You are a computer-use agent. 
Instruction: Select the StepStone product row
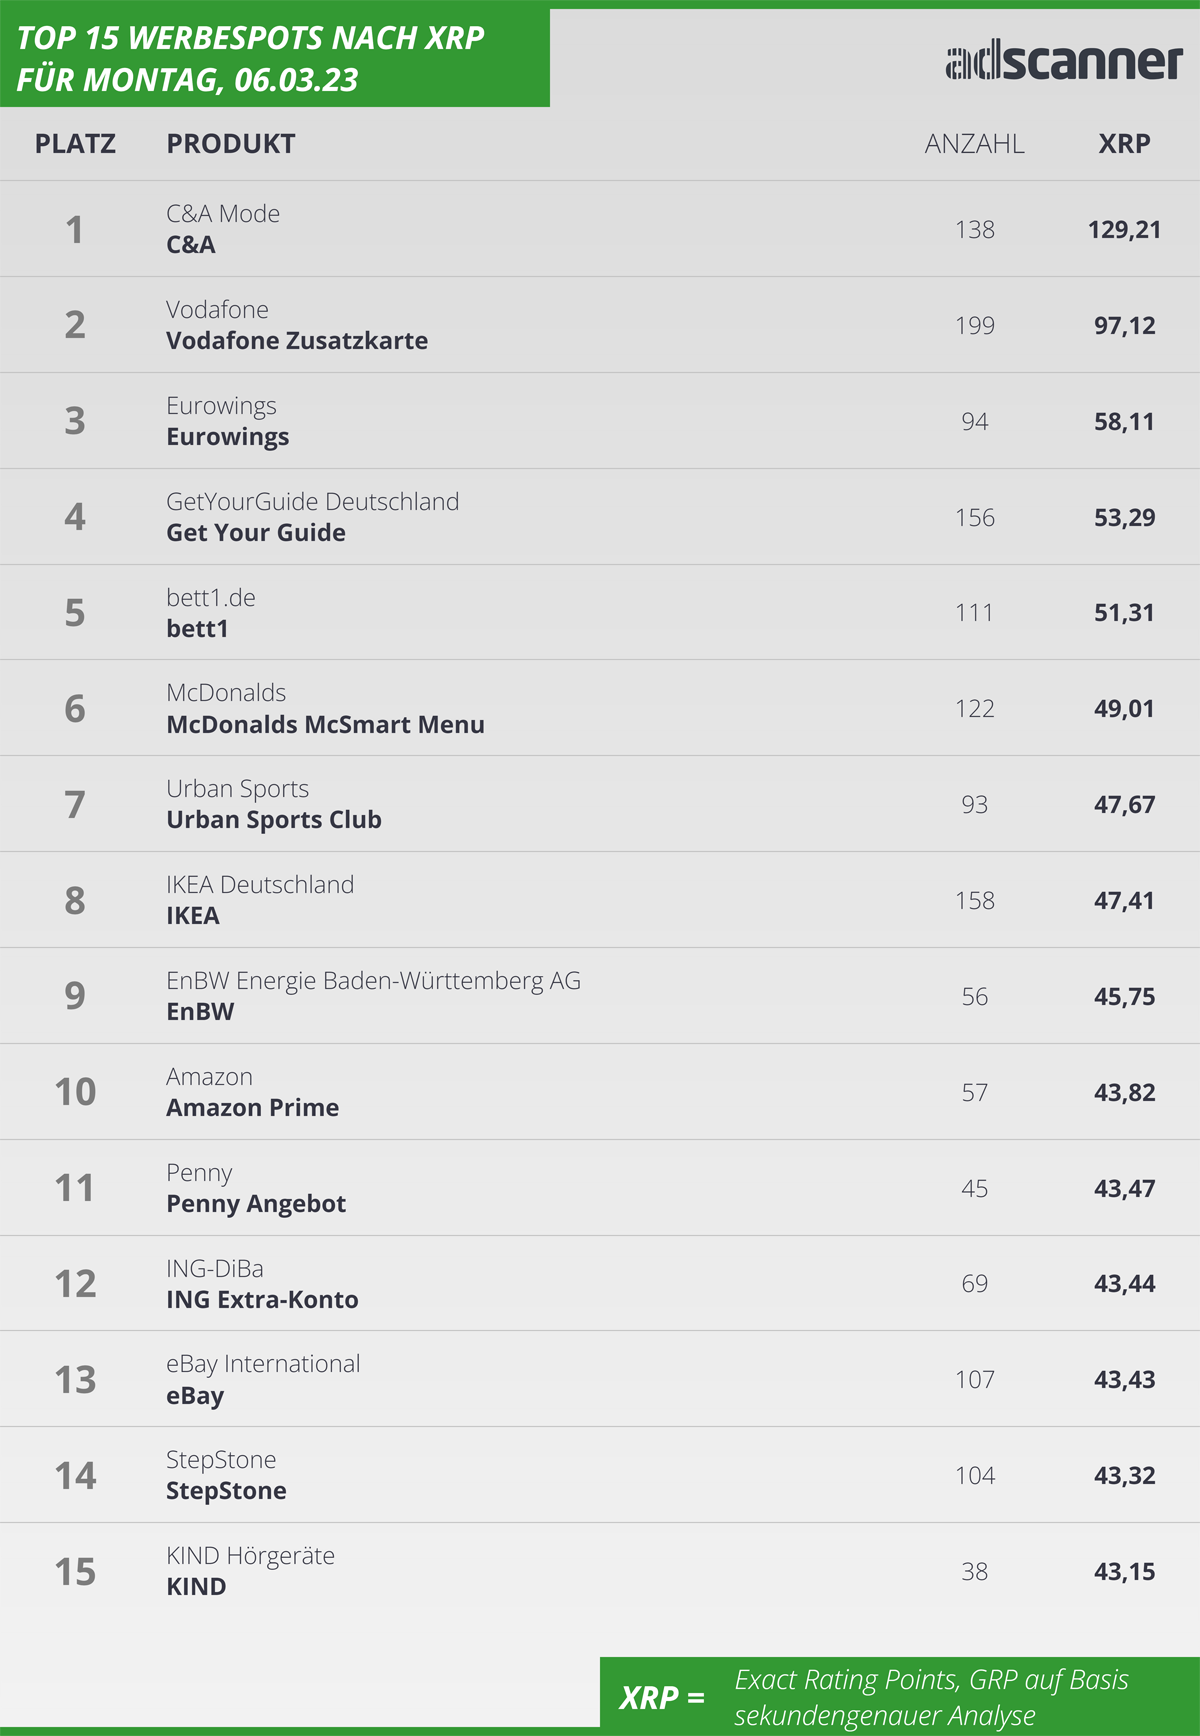(600, 1475)
